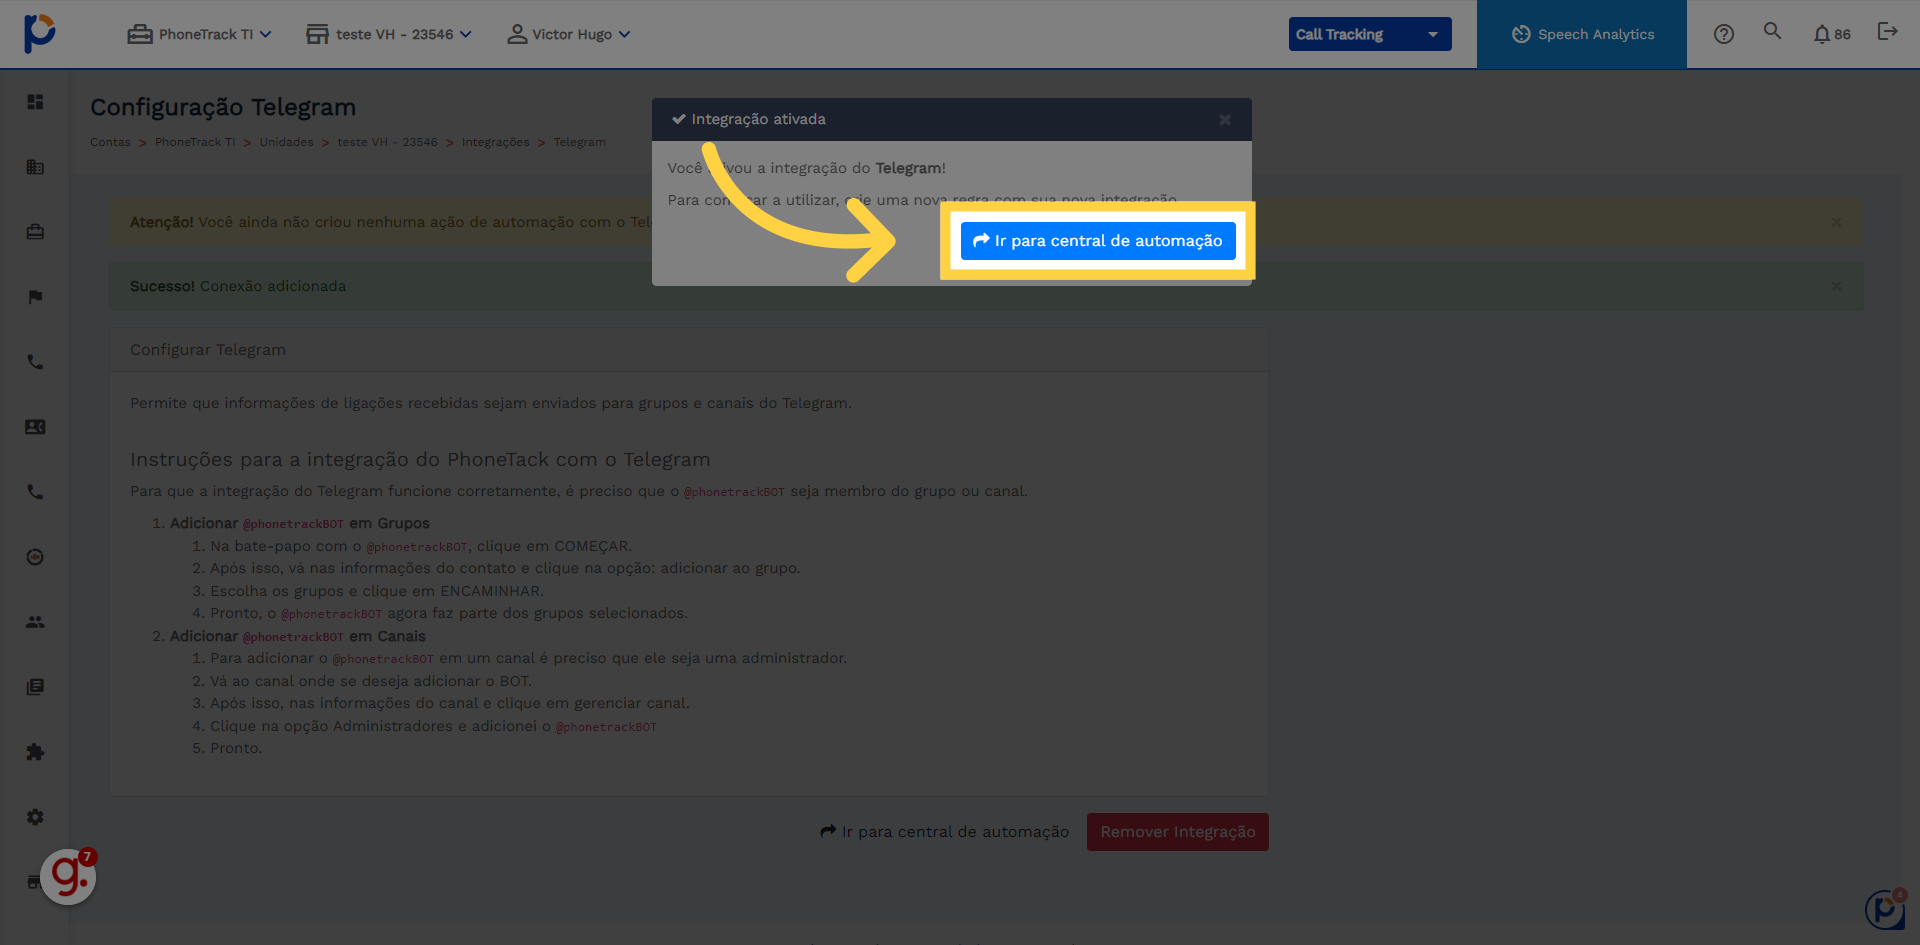Dismiss the Sucesso Conexão adicionada alert
1920x945 pixels.
point(1836,286)
